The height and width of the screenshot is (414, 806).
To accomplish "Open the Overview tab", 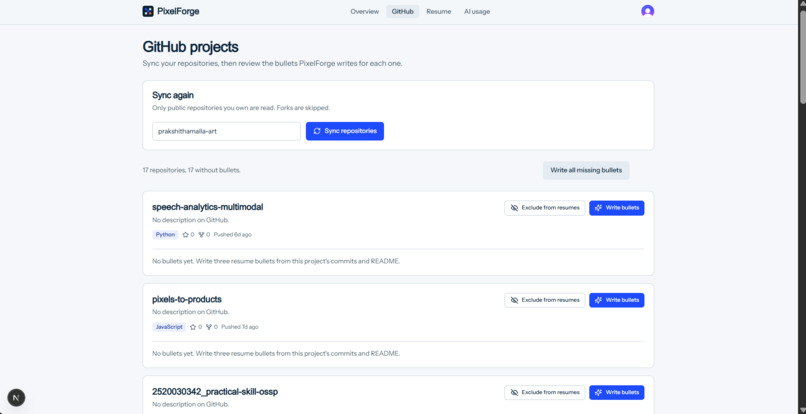I will [364, 11].
